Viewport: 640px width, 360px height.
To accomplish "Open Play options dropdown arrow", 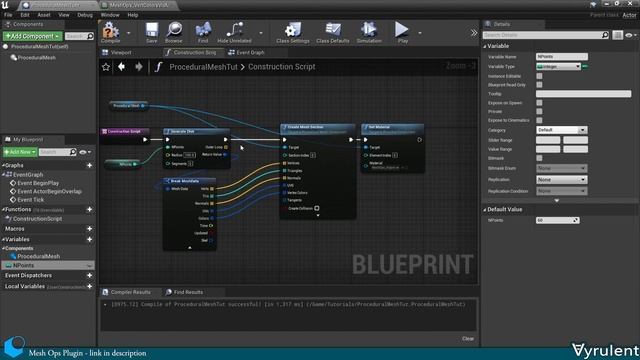I will (420, 33).
